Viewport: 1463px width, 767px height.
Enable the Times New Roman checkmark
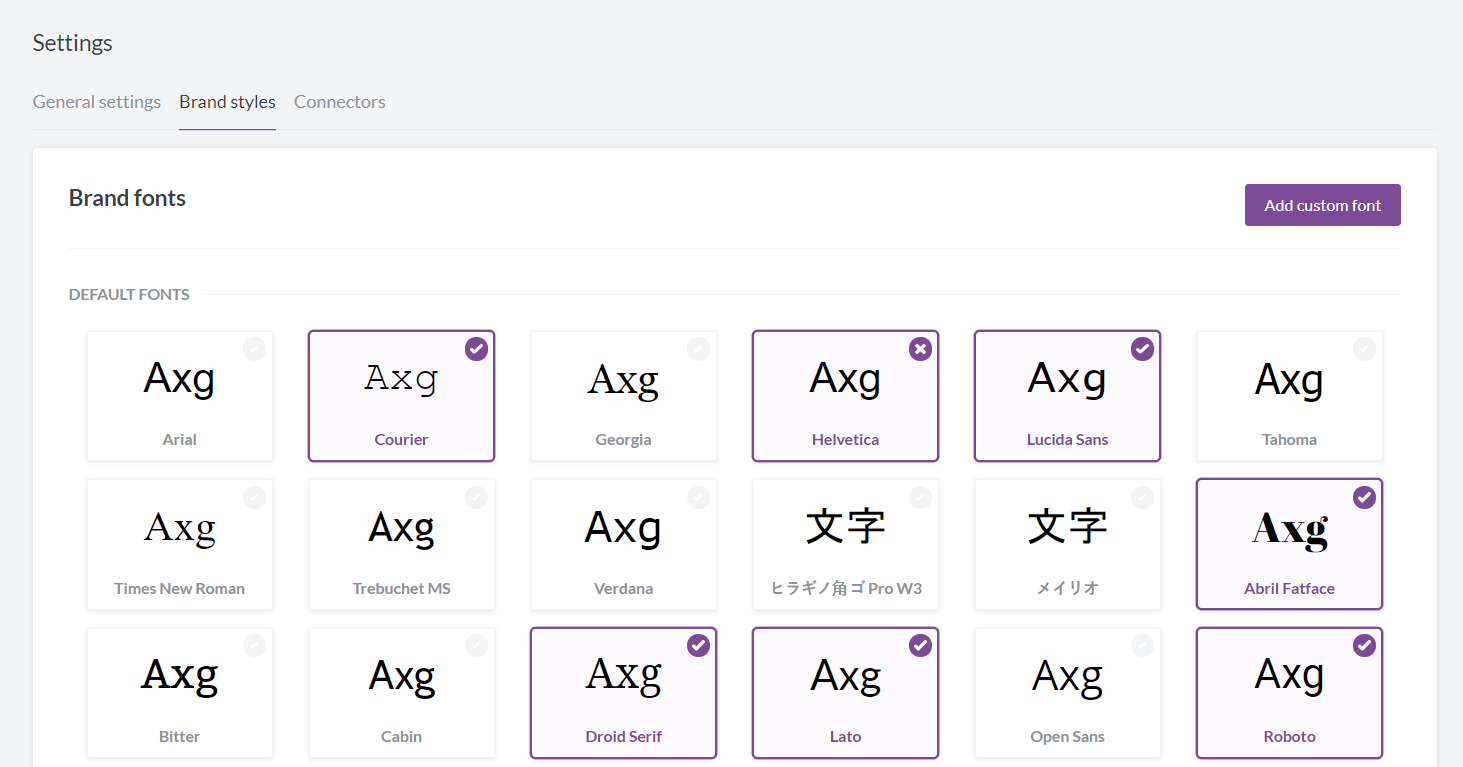(x=255, y=497)
